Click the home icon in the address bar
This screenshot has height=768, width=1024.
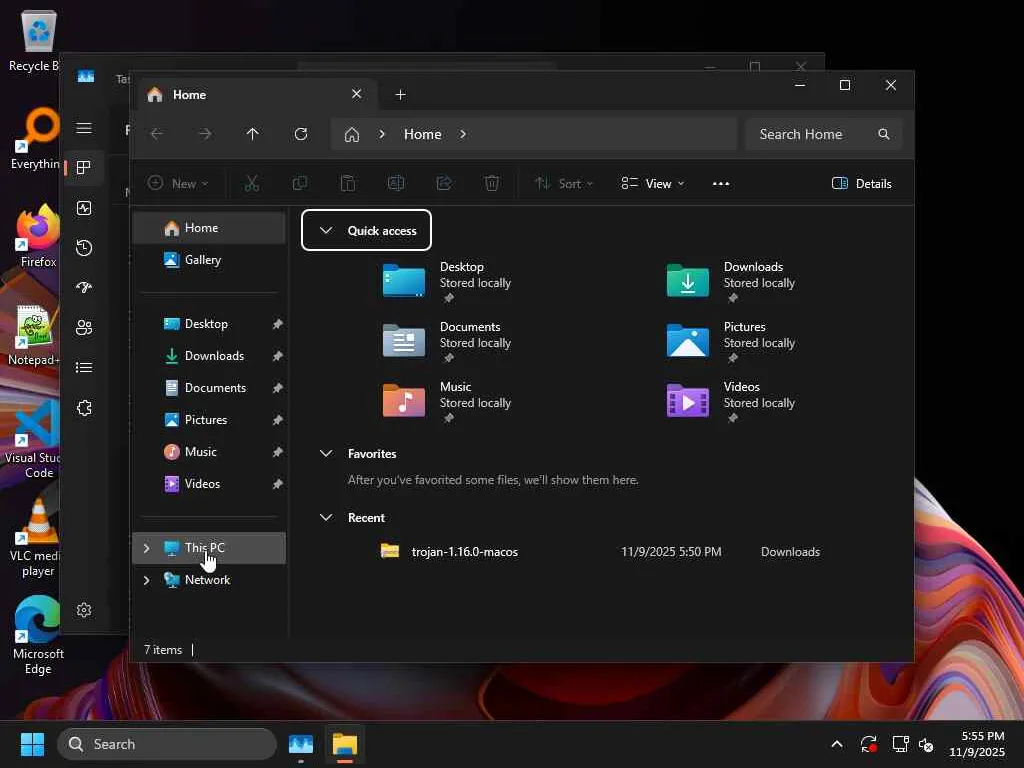(x=352, y=135)
